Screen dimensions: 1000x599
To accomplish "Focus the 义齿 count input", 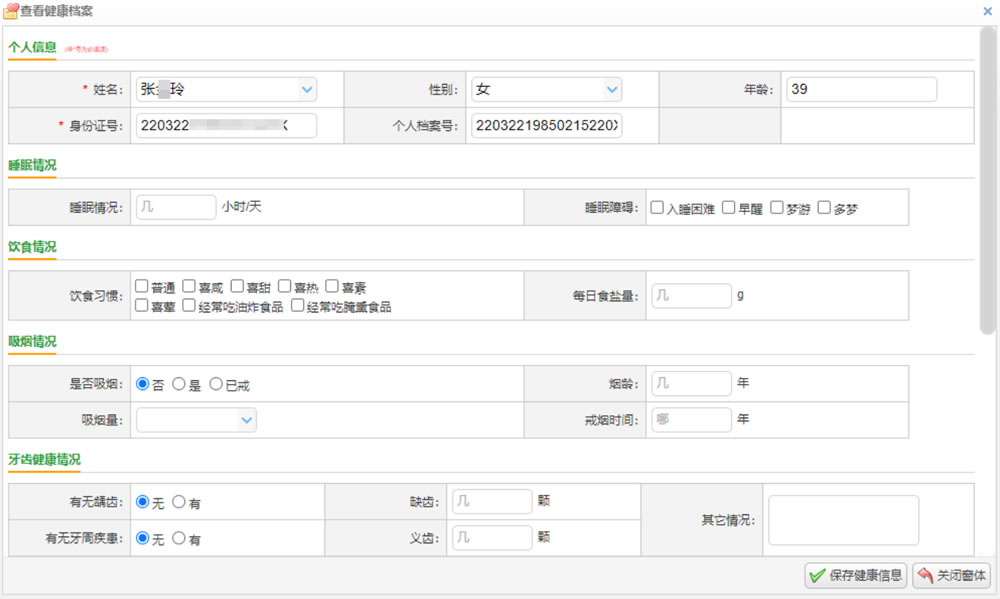I will click(x=492, y=538).
